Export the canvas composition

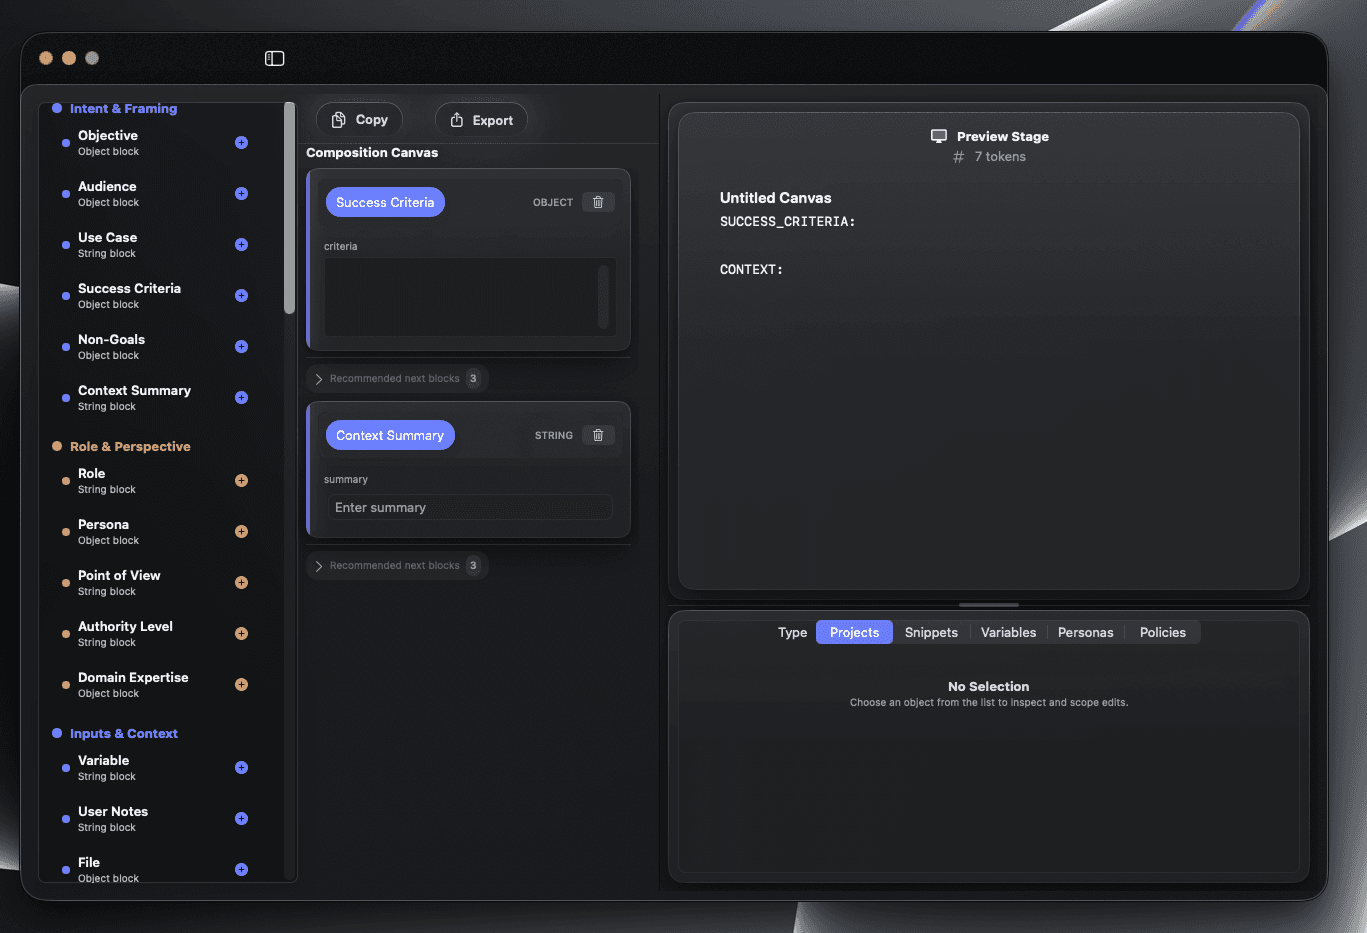(481, 120)
